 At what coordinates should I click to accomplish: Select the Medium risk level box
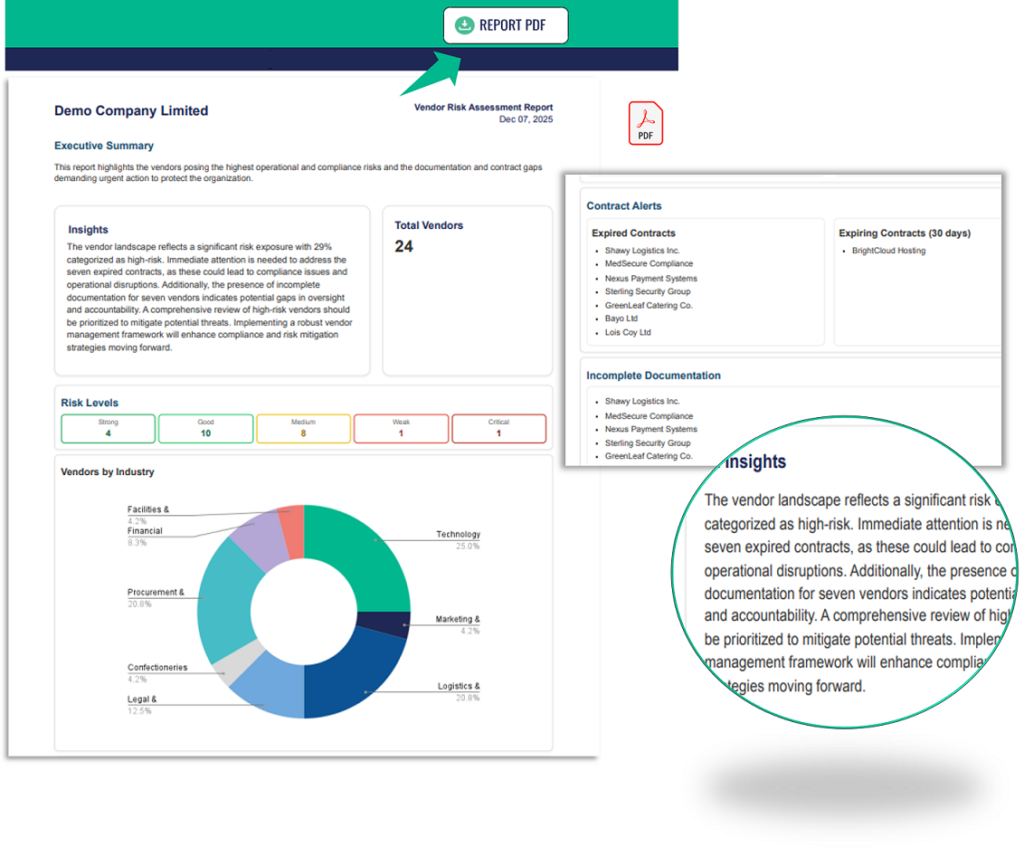303,429
